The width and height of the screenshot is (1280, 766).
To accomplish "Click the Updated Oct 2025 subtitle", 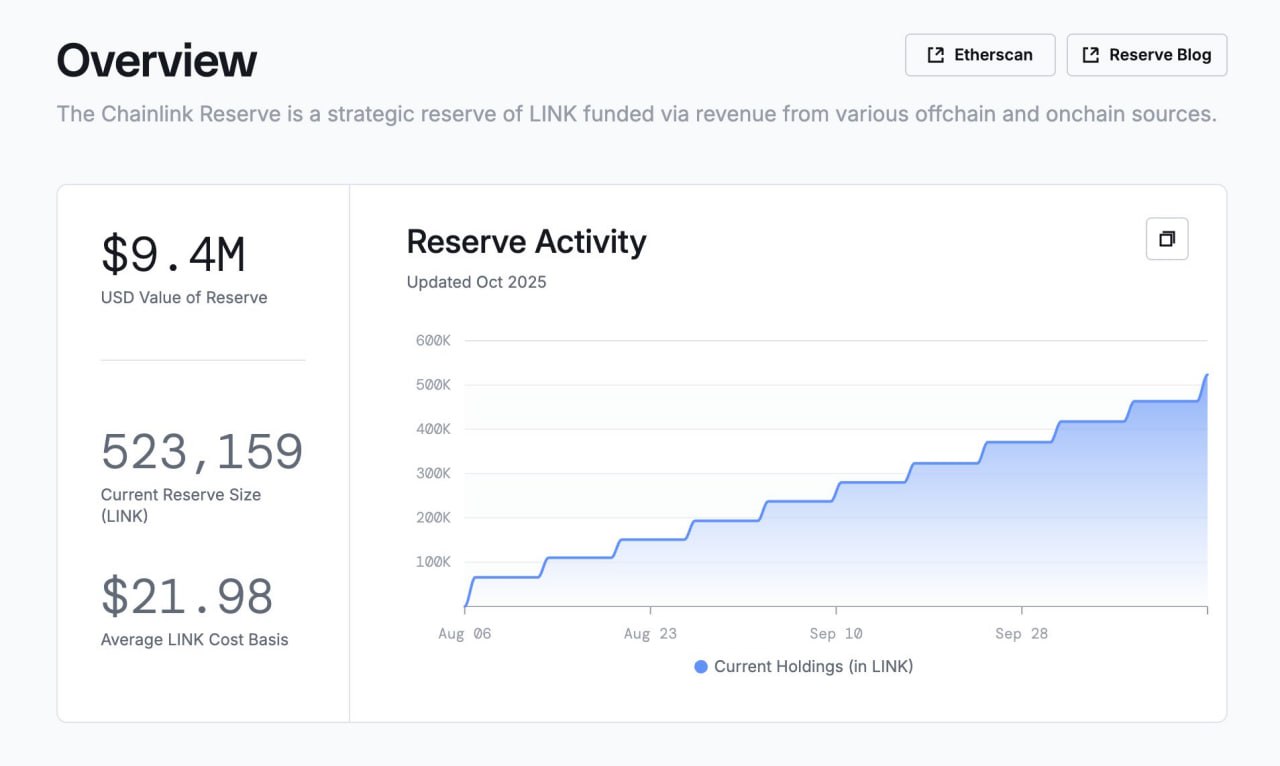I will pyautogui.click(x=476, y=282).
